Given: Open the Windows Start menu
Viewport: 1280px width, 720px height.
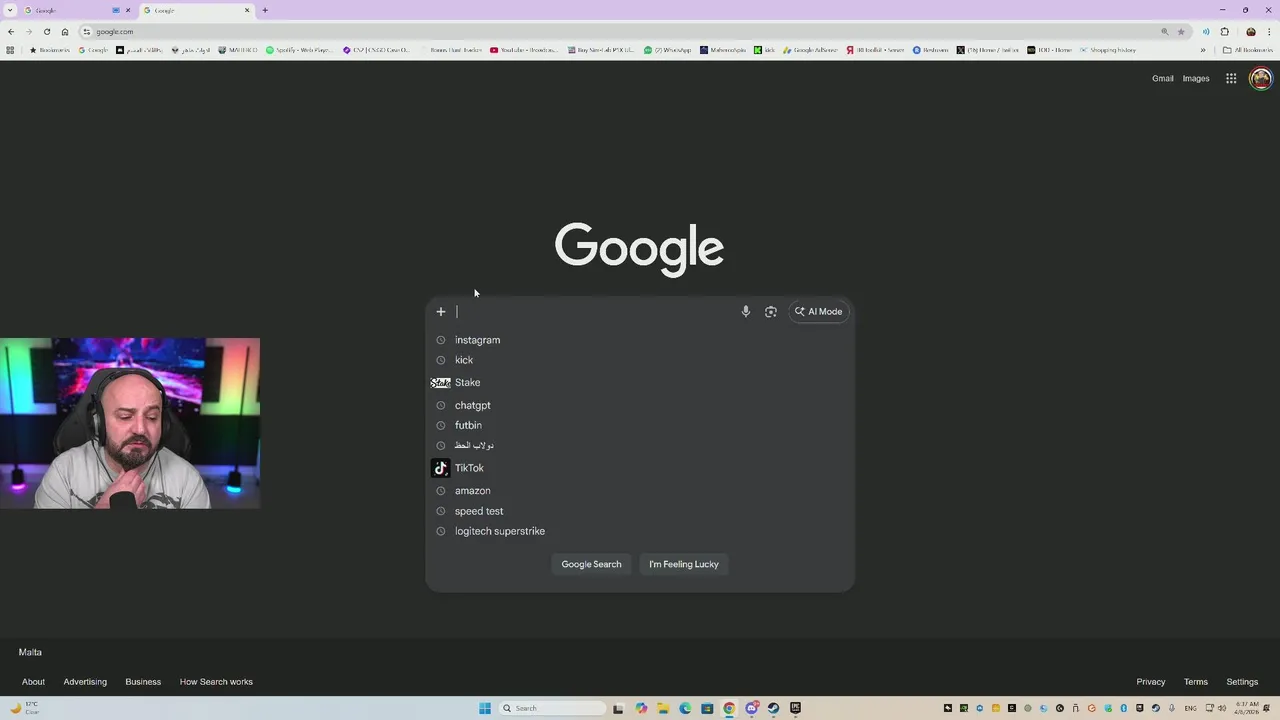Looking at the screenshot, I should coord(485,708).
